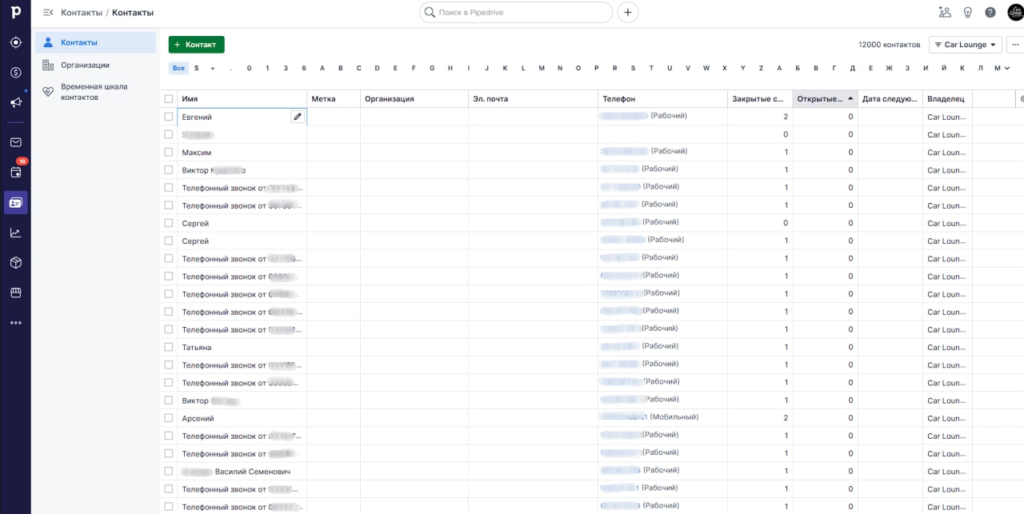Select the Все alphabet filter

[179, 68]
